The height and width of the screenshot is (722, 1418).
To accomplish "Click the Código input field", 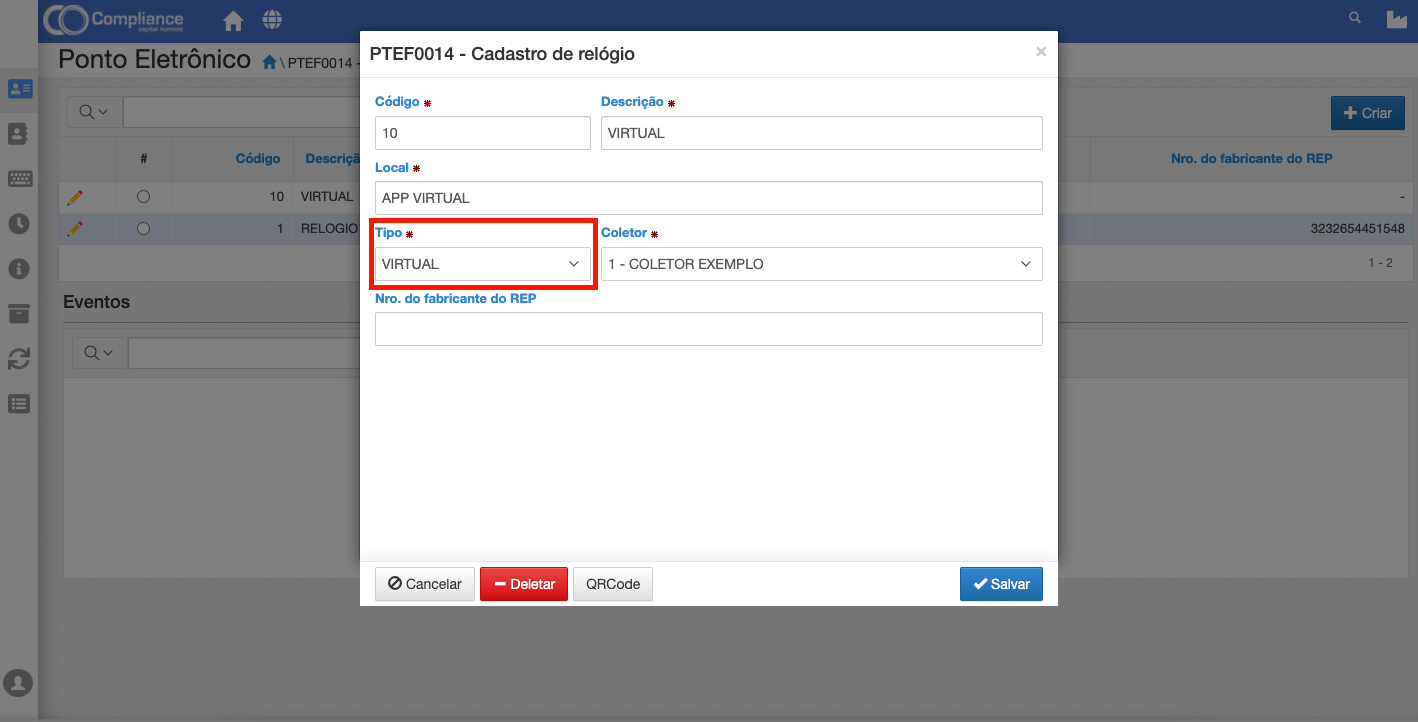I will pyautogui.click(x=483, y=133).
